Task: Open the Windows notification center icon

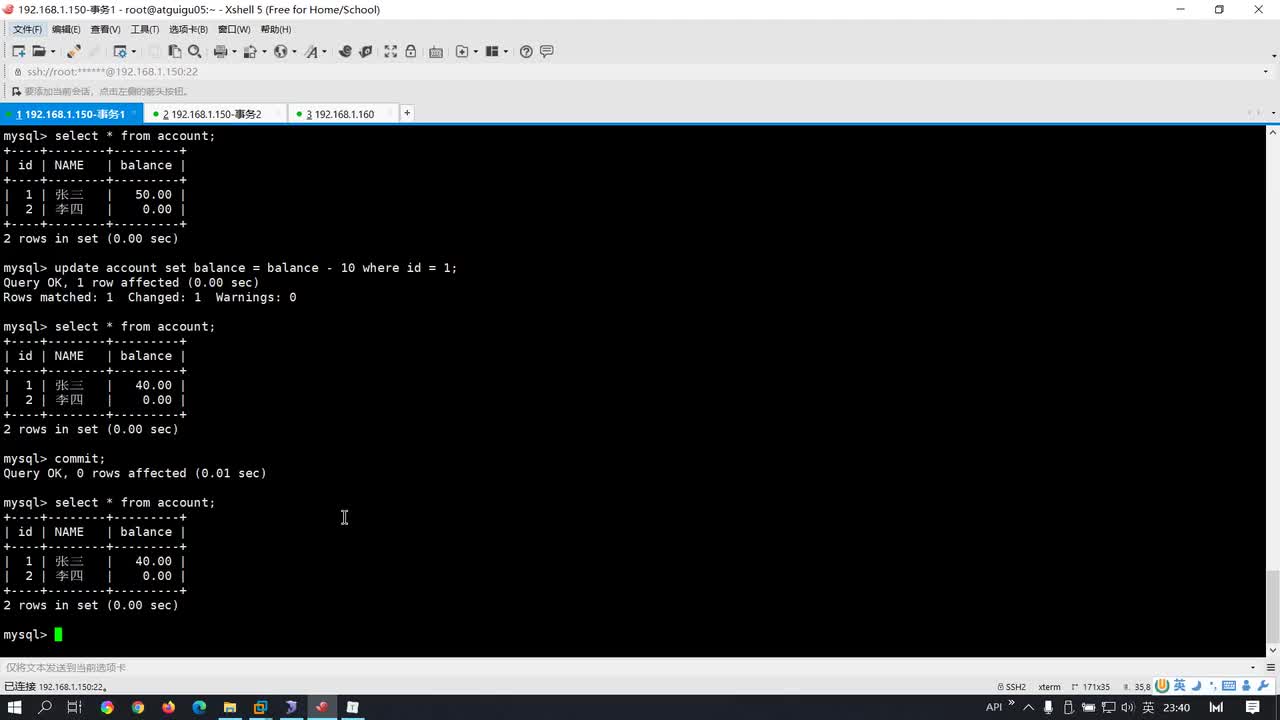Action: click(1252, 707)
